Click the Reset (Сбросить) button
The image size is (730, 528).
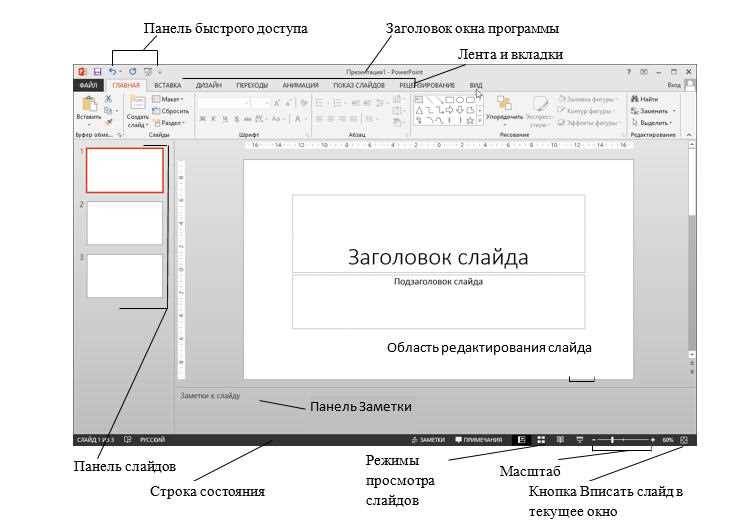click(x=171, y=111)
